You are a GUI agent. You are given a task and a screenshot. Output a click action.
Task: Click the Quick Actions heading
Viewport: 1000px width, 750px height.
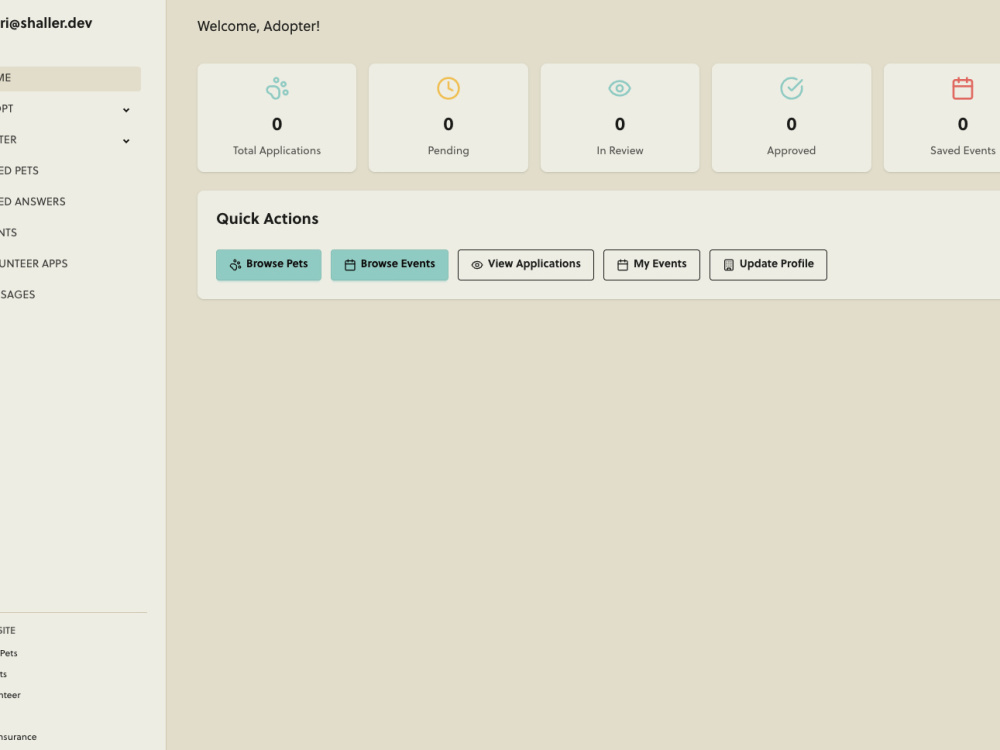tap(267, 219)
